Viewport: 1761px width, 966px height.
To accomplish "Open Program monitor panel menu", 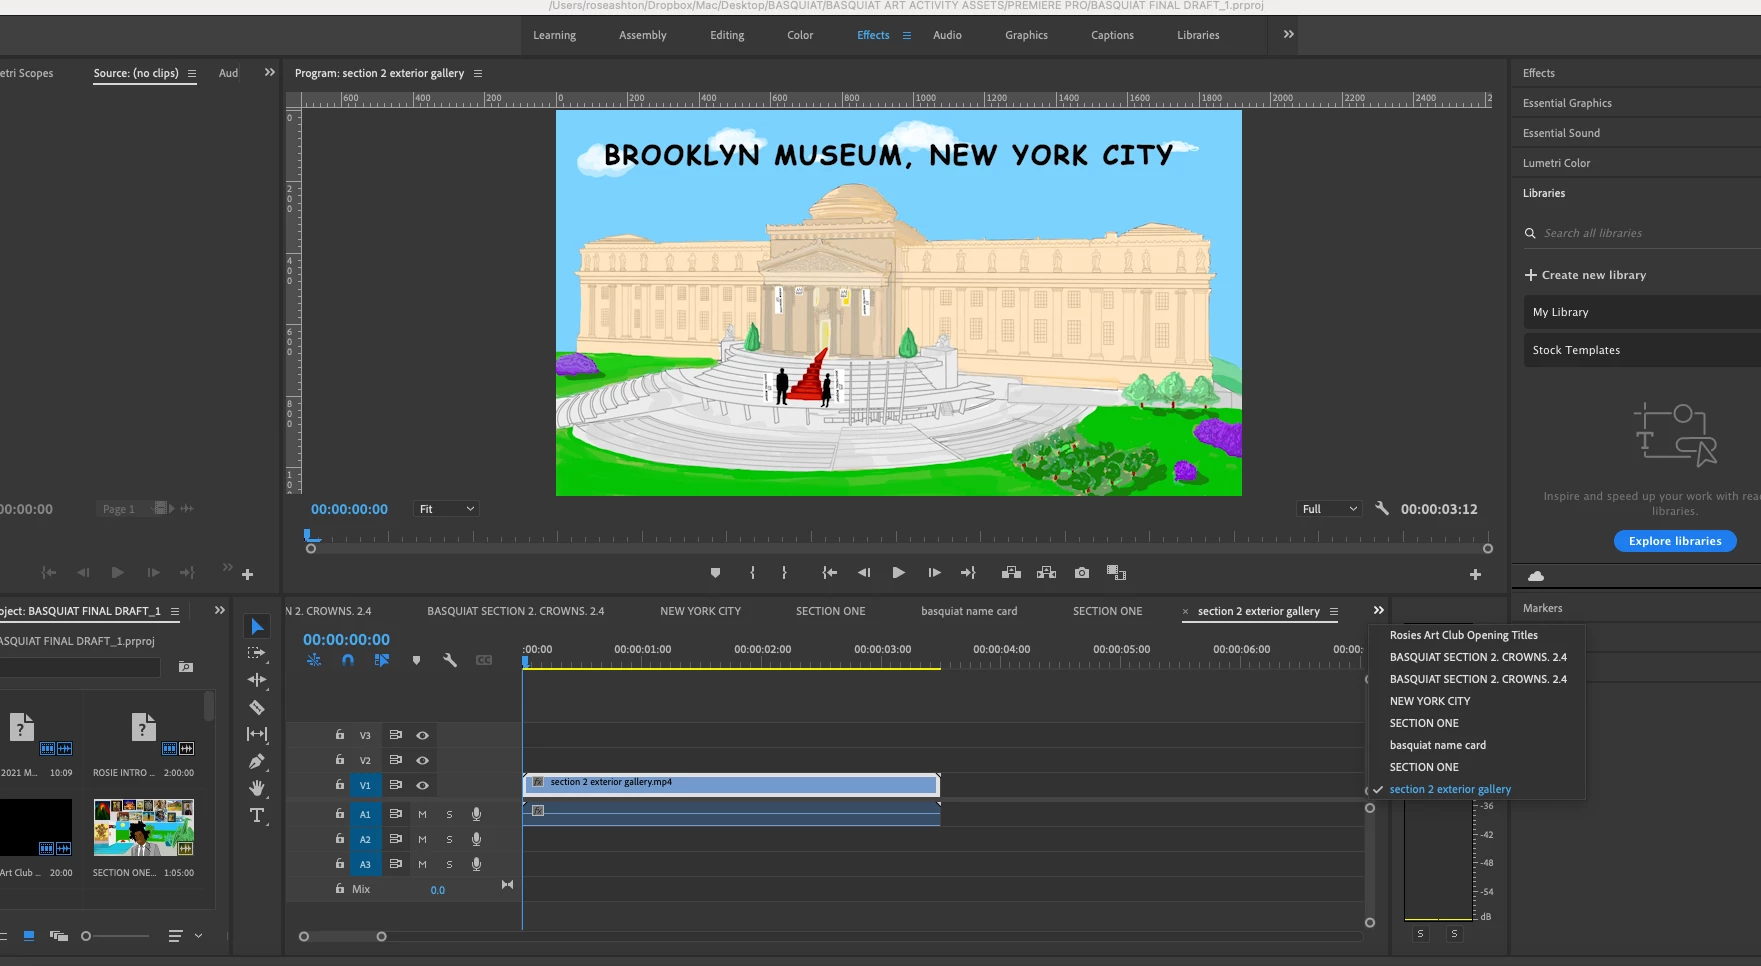I will (x=478, y=73).
